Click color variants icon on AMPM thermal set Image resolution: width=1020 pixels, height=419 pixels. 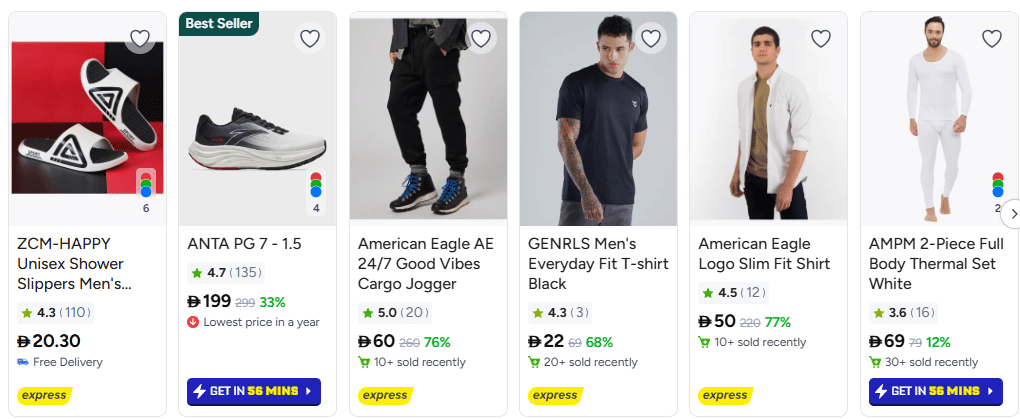tap(997, 185)
